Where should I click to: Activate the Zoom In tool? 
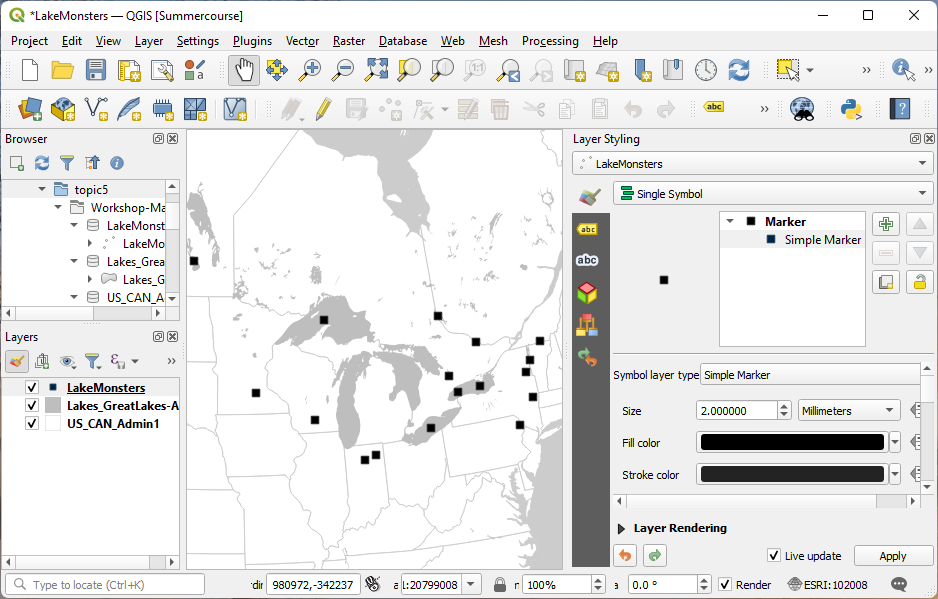tap(310, 71)
